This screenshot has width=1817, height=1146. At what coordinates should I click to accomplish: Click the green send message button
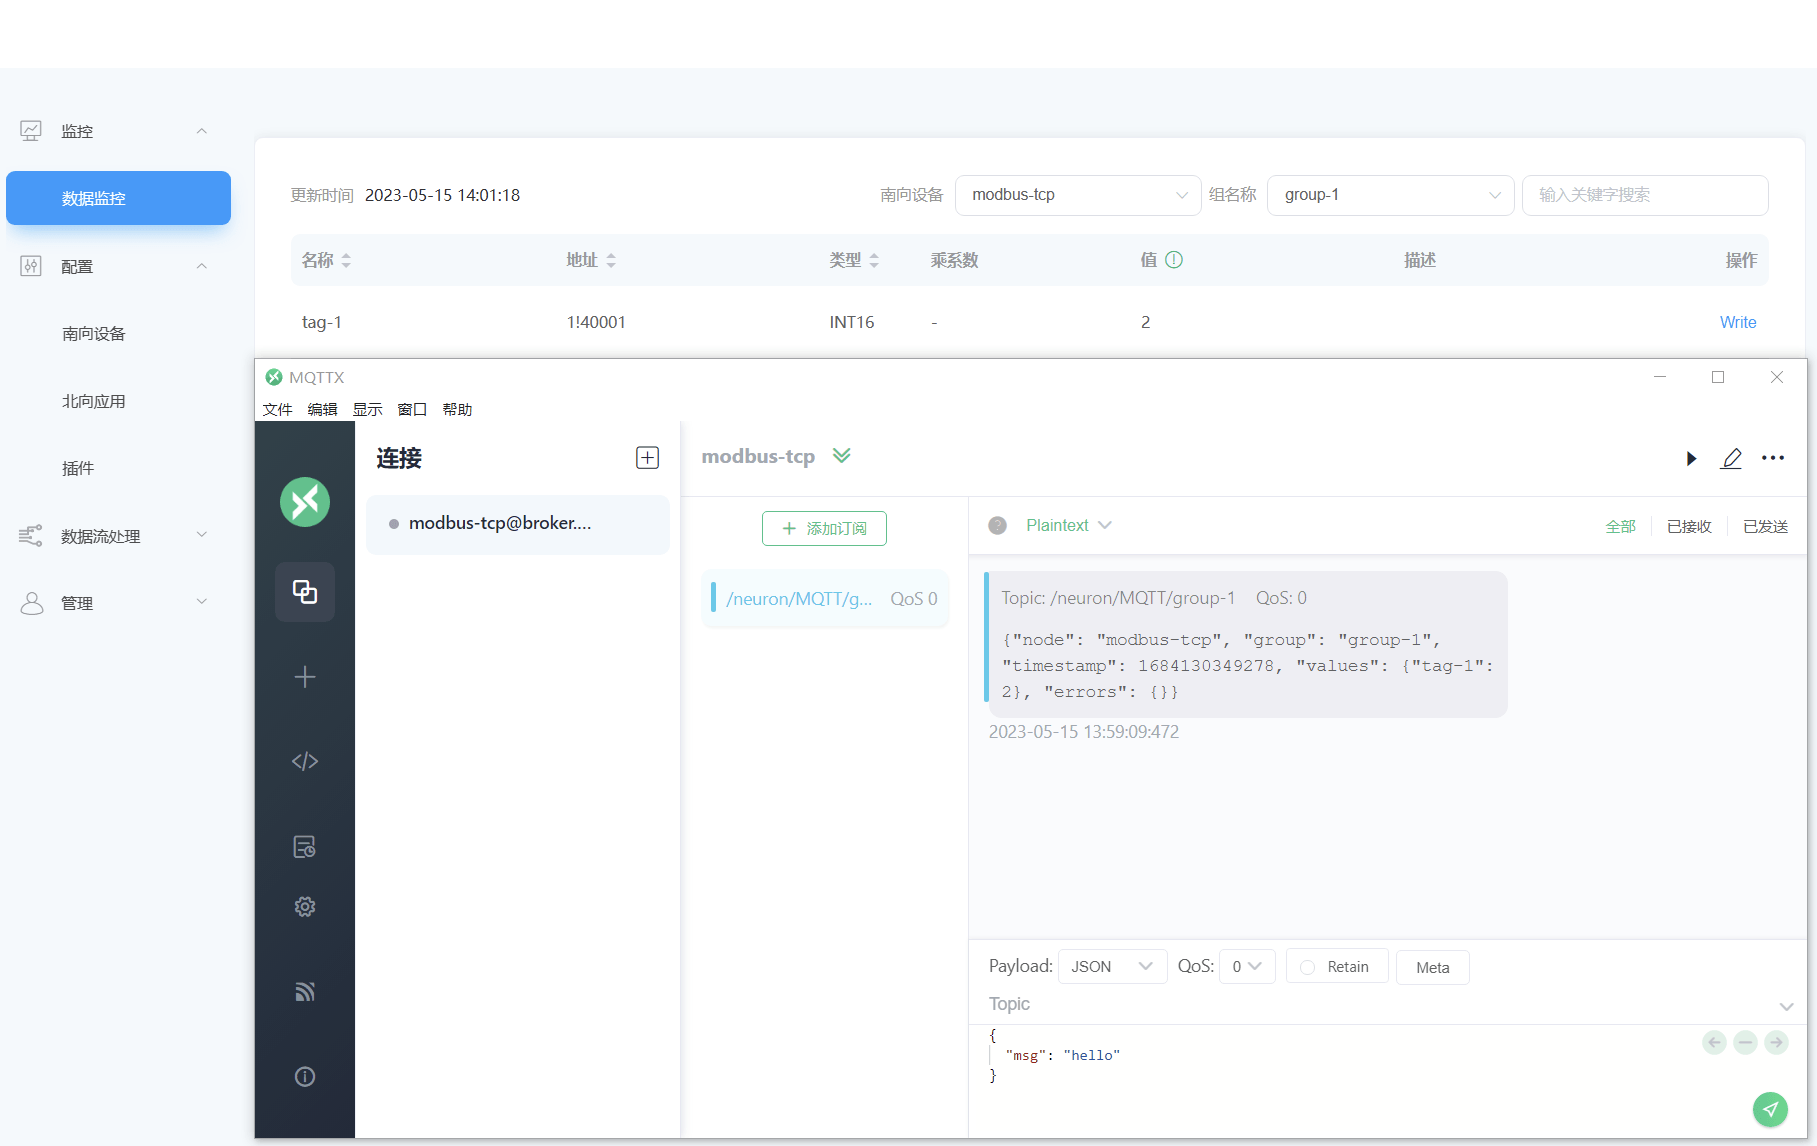1770,1108
